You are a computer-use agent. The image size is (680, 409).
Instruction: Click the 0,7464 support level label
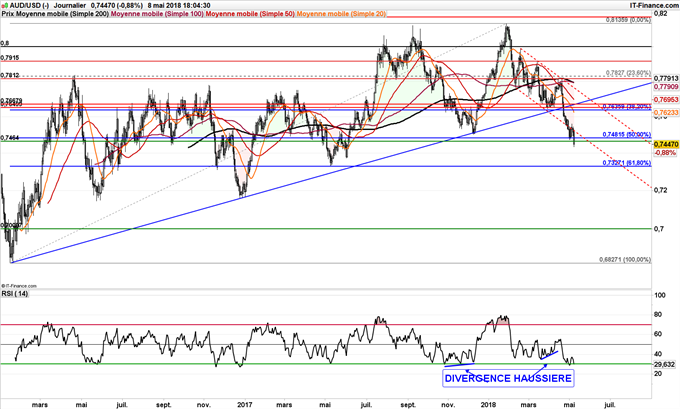click(10, 137)
